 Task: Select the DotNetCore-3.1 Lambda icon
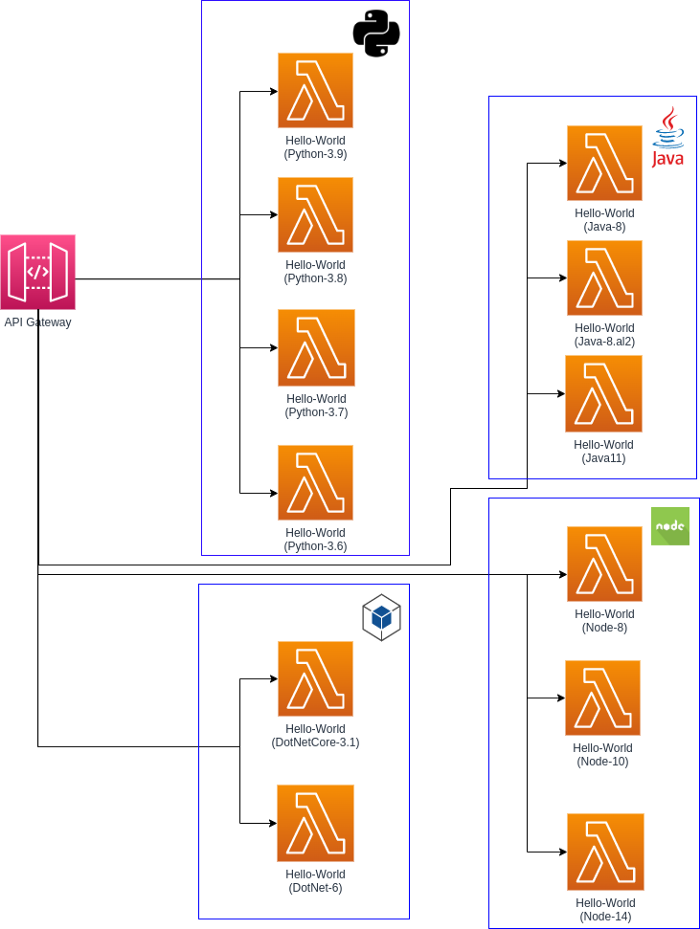[315, 678]
